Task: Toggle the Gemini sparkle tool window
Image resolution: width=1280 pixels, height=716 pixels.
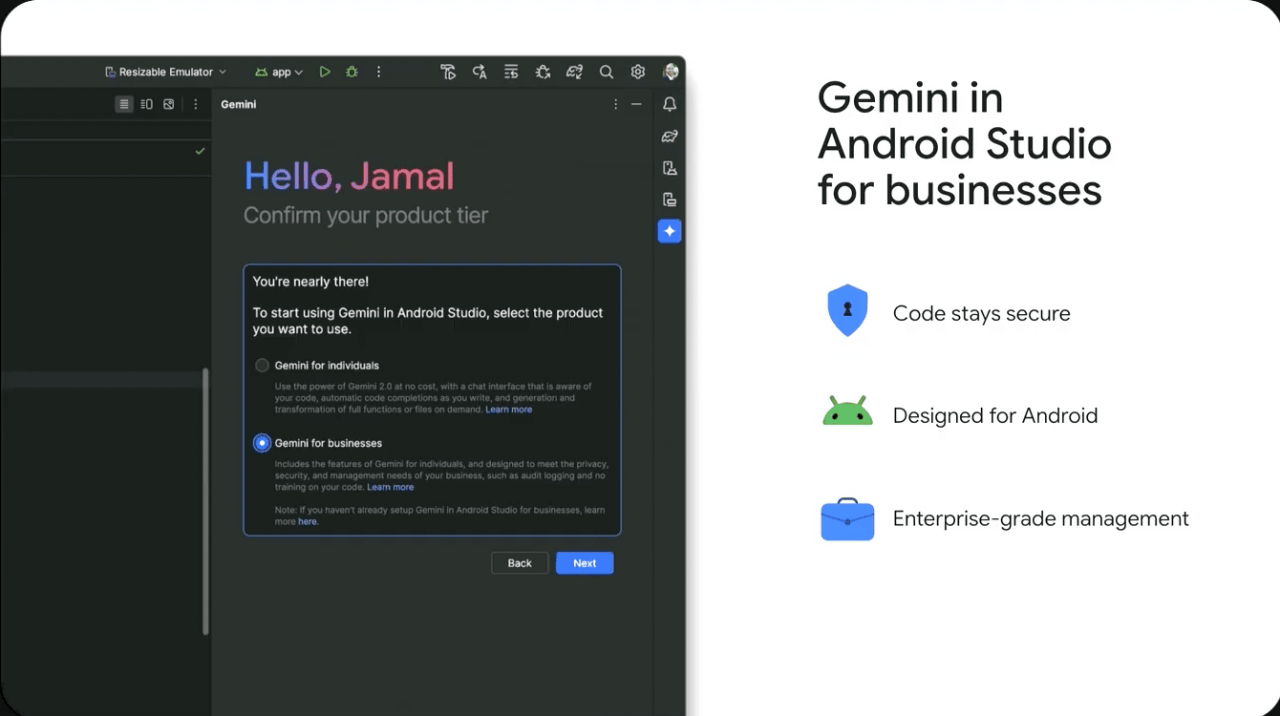Action: [670, 231]
